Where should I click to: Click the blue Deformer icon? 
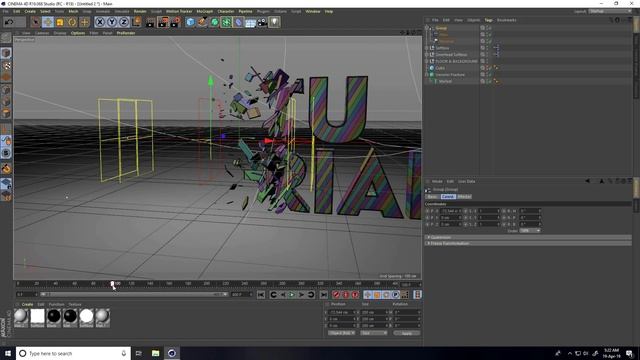(x=238, y=22)
